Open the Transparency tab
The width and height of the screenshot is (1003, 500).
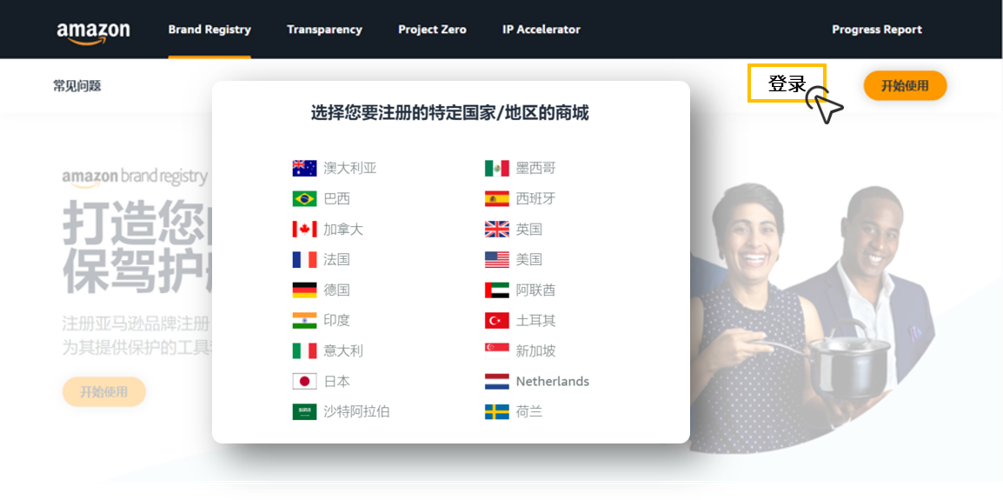324,29
